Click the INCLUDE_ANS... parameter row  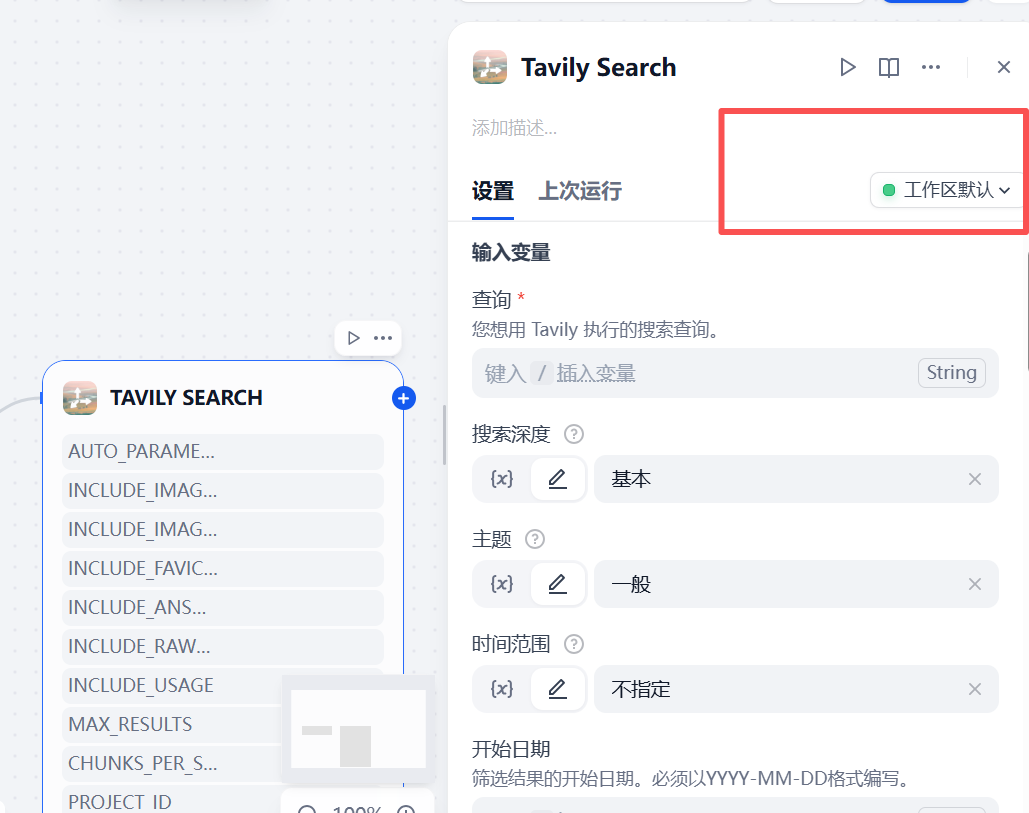point(222,608)
